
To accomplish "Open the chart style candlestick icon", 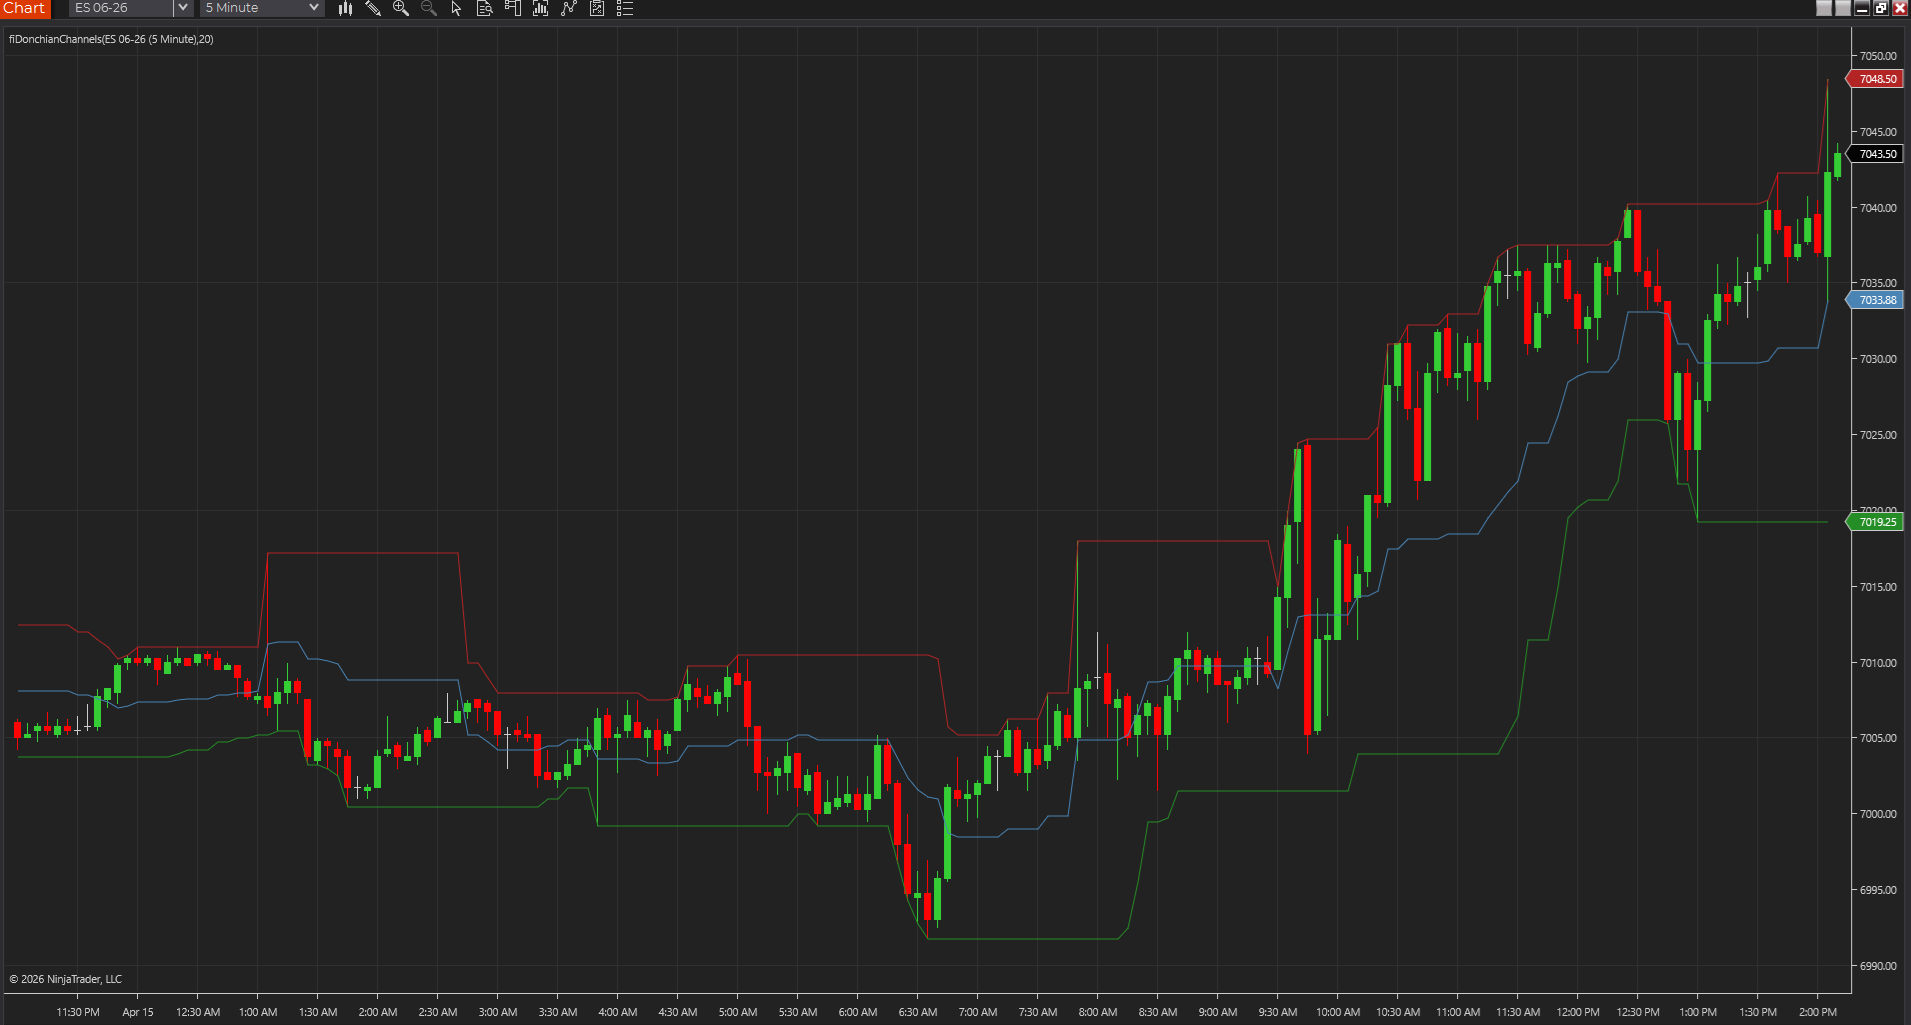I will tap(345, 8).
